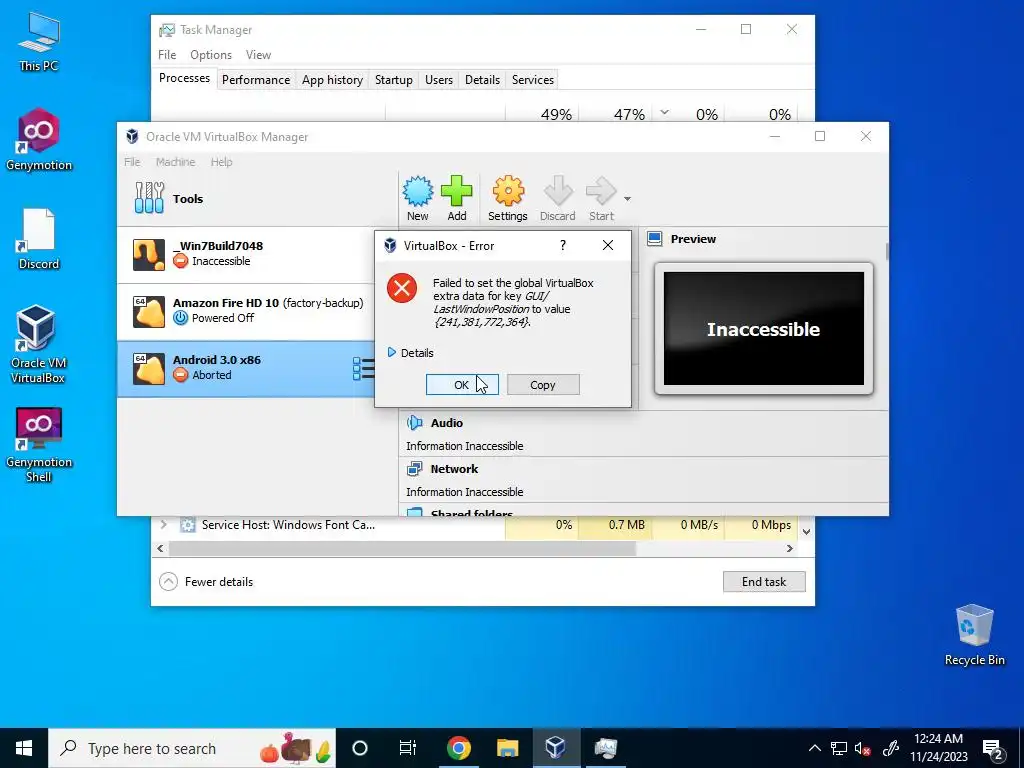This screenshot has width=1024, height=768.
Task: Click OK in the VirtualBox error dialog
Action: coord(462,385)
